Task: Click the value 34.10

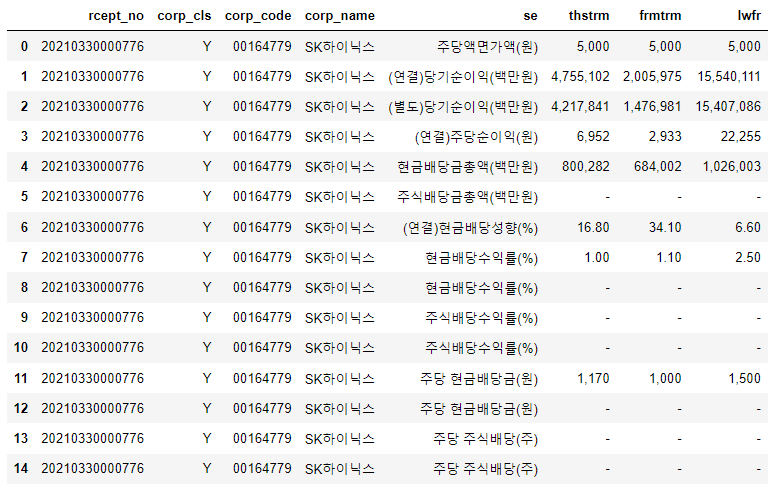Action: click(665, 227)
